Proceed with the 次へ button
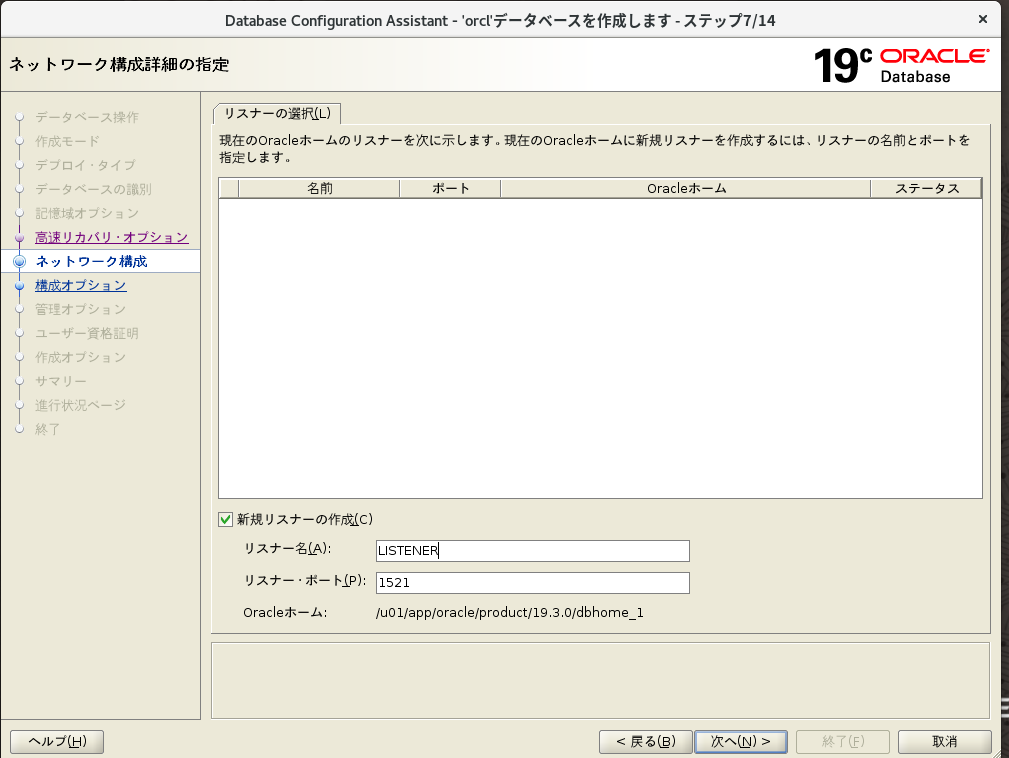 [740, 741]
